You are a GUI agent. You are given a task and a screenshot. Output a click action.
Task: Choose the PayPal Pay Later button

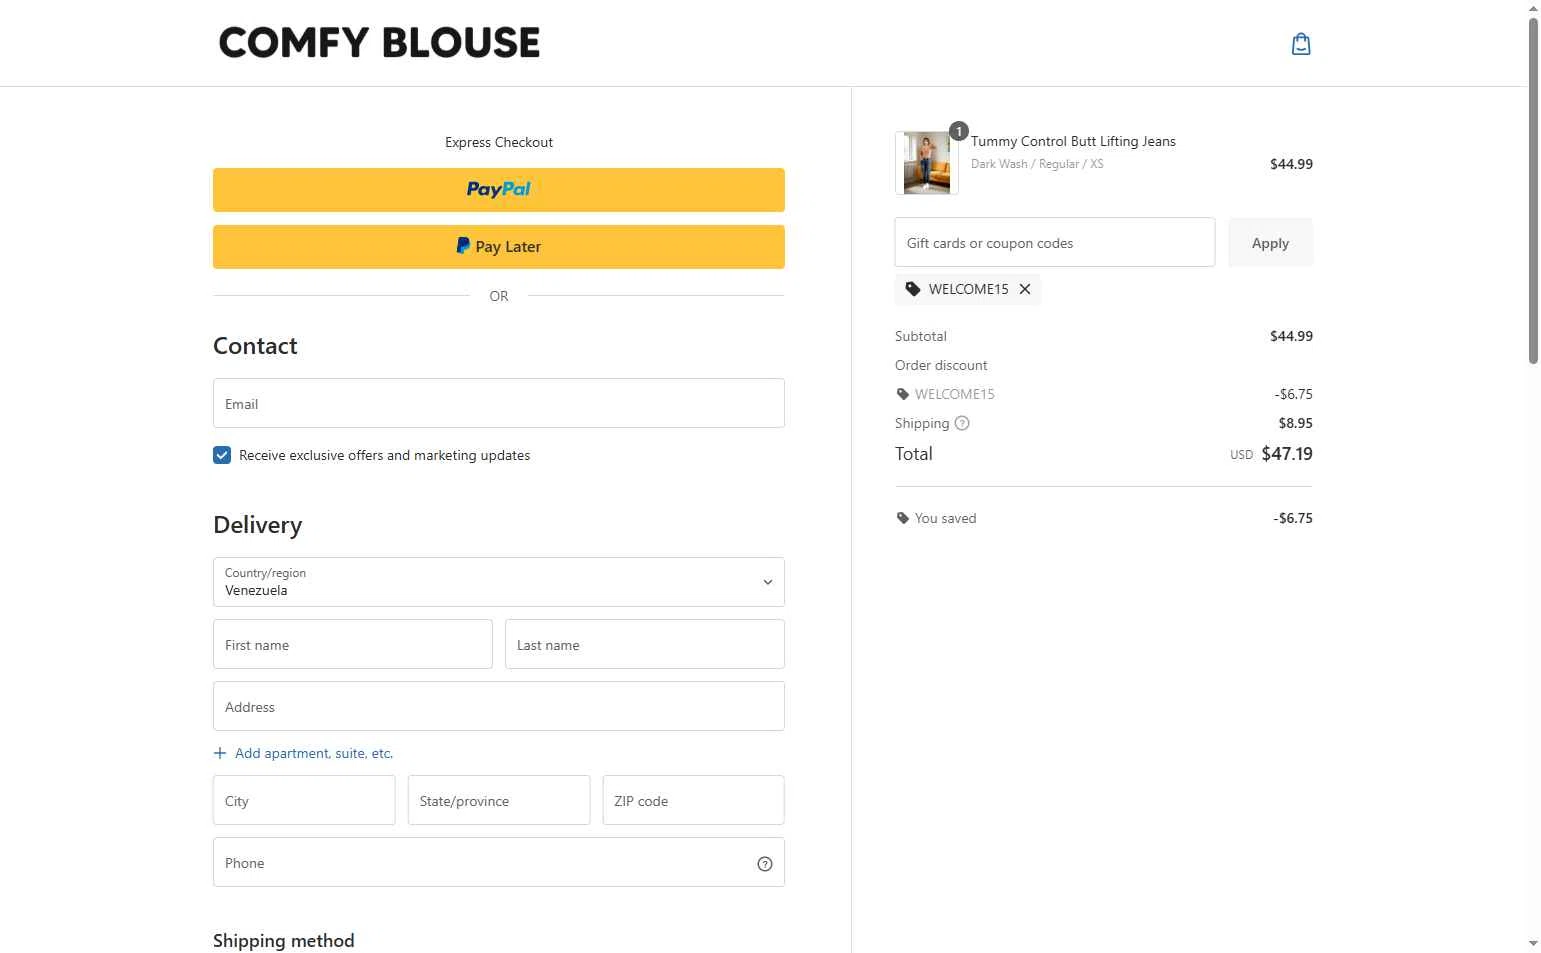[x=499, y=247]
